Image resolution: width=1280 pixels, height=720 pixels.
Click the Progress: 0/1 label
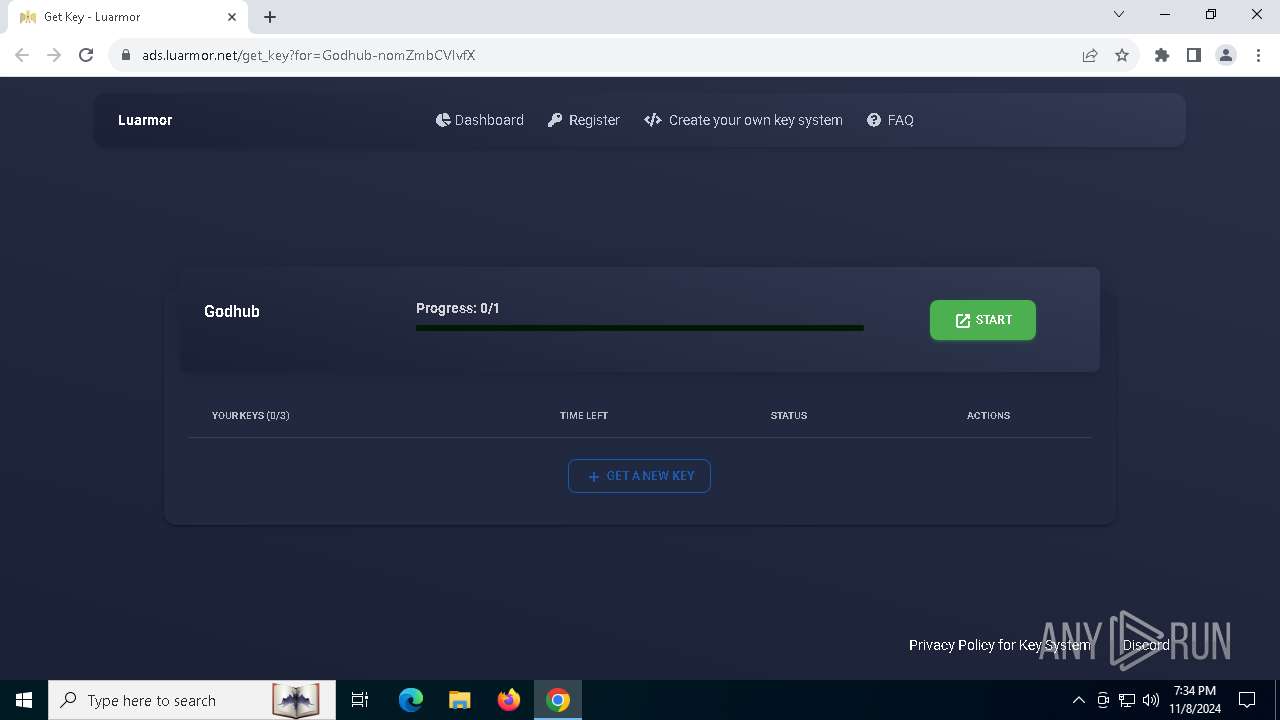tap(458, 308)
